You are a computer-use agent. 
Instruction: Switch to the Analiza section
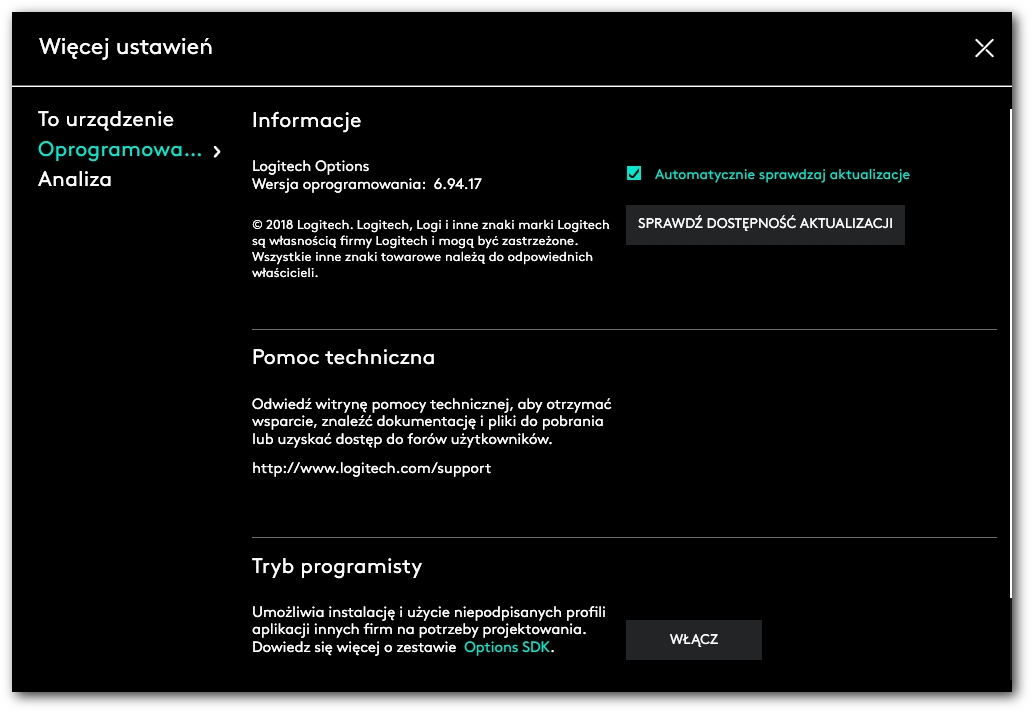(x=75, y=180)
